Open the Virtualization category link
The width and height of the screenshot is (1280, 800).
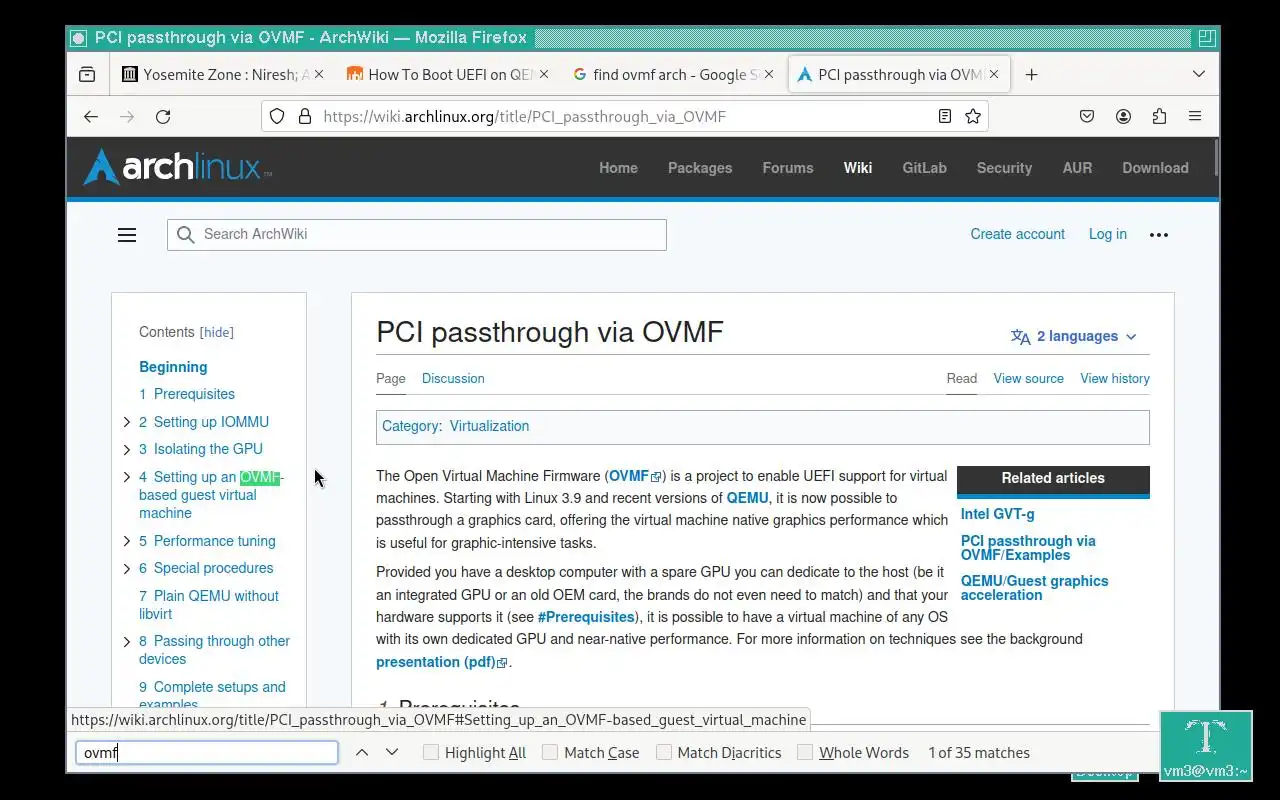click(489, 426)
